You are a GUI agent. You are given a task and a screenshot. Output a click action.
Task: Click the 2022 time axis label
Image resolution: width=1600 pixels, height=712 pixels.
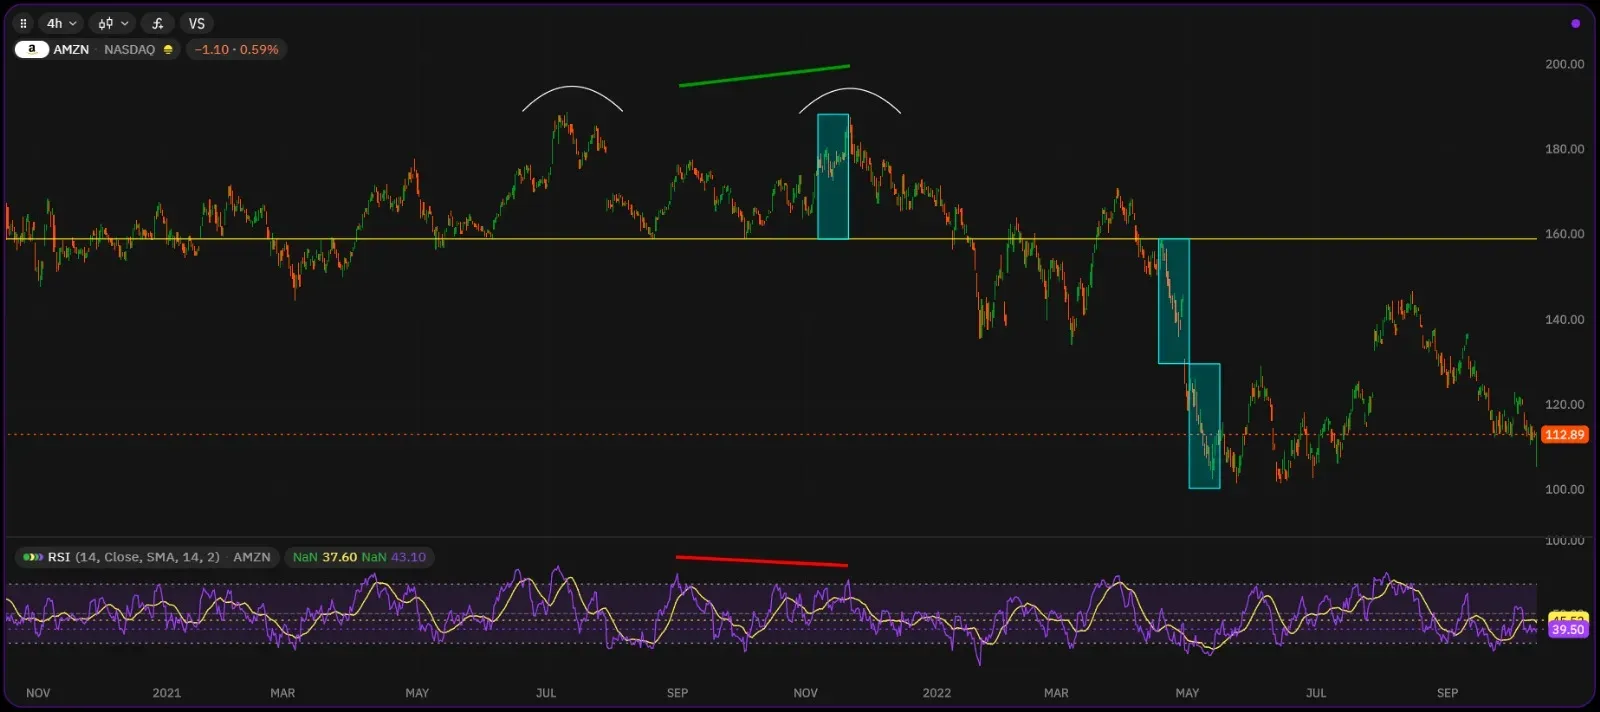937,693
